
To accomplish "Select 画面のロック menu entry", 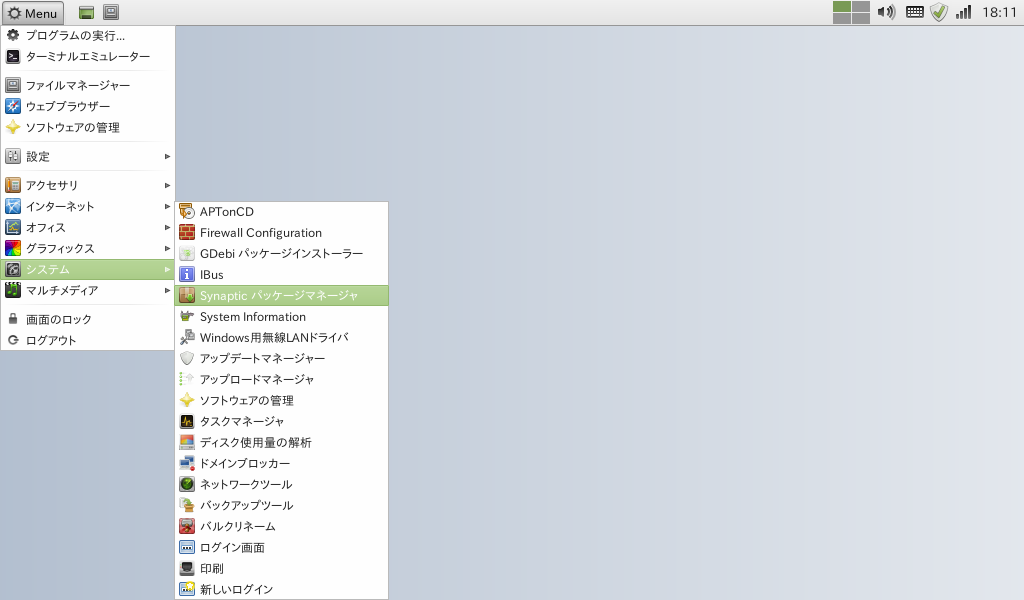I will pyautogui.click(x=88, y=319).
